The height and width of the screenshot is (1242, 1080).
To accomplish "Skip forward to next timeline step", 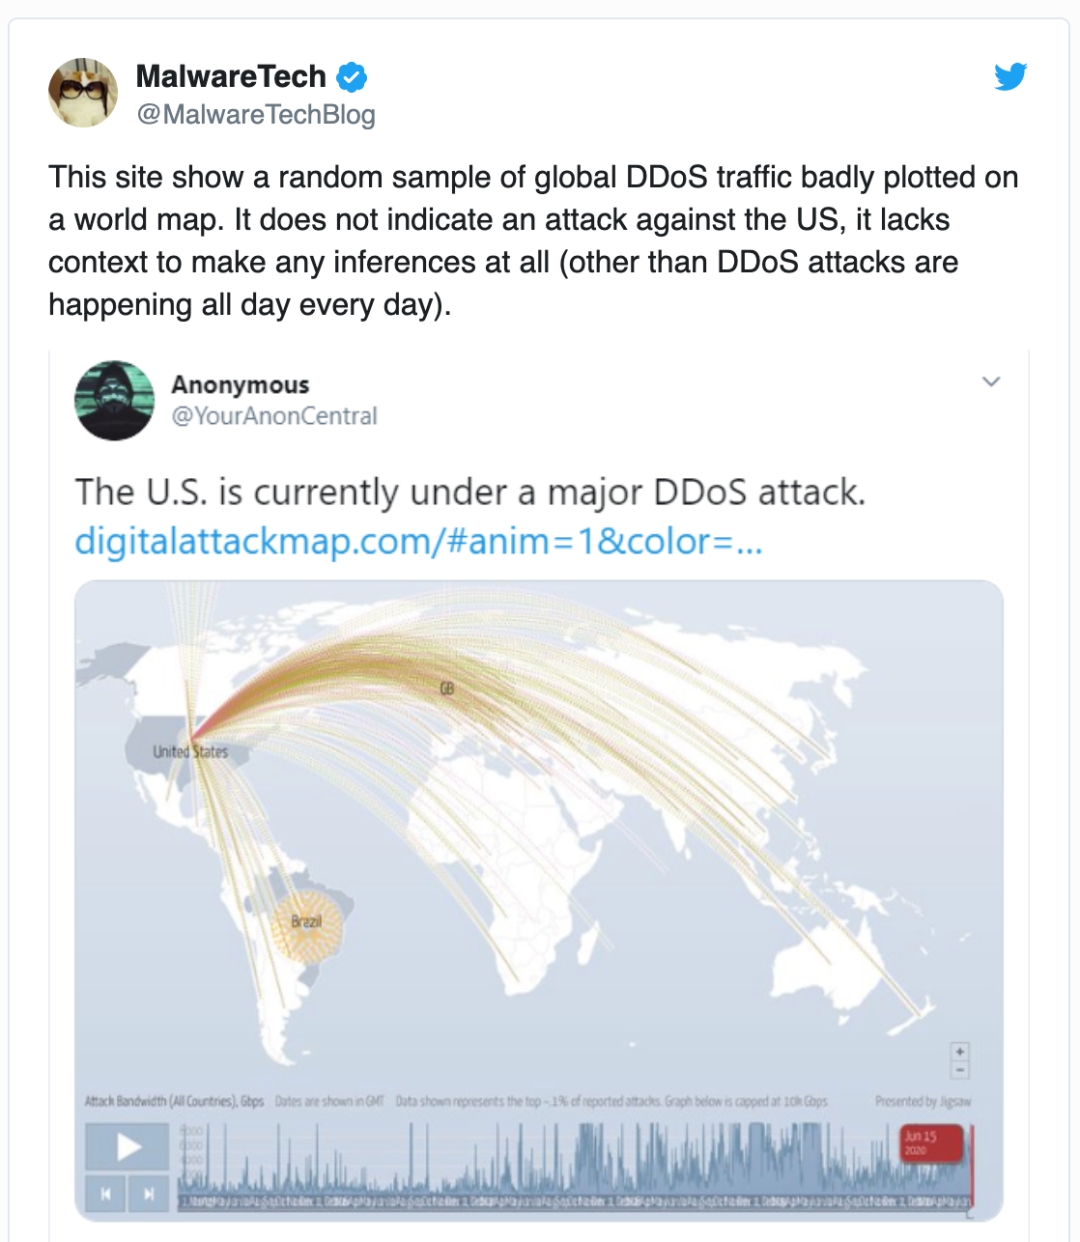I will click(x=149, y=1193).
